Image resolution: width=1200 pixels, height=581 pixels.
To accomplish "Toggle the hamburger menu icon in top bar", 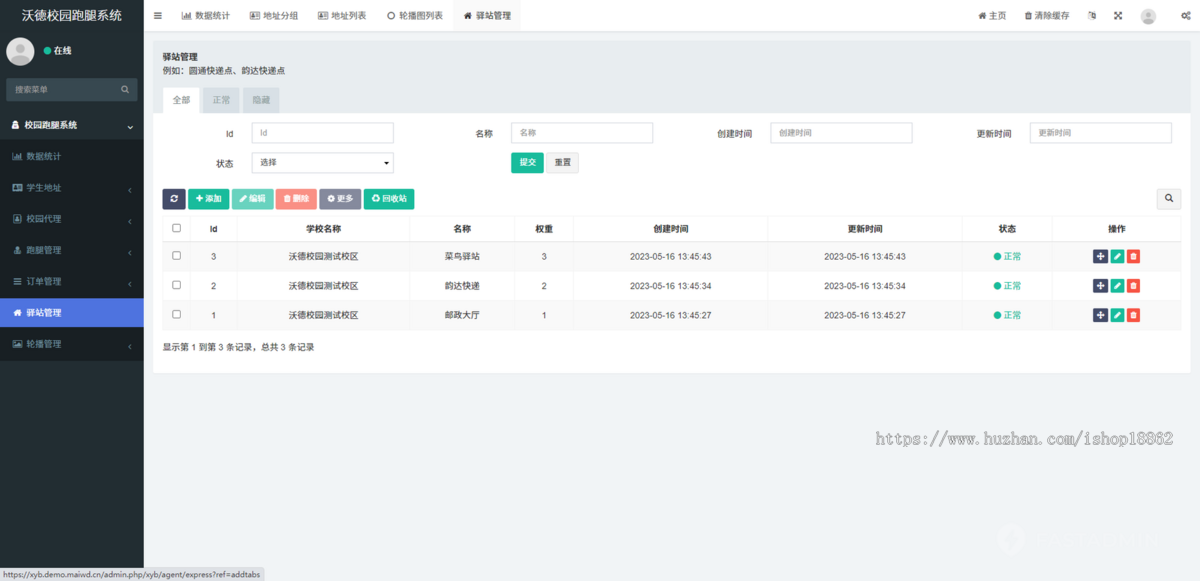I will click(x=158, y=16).
